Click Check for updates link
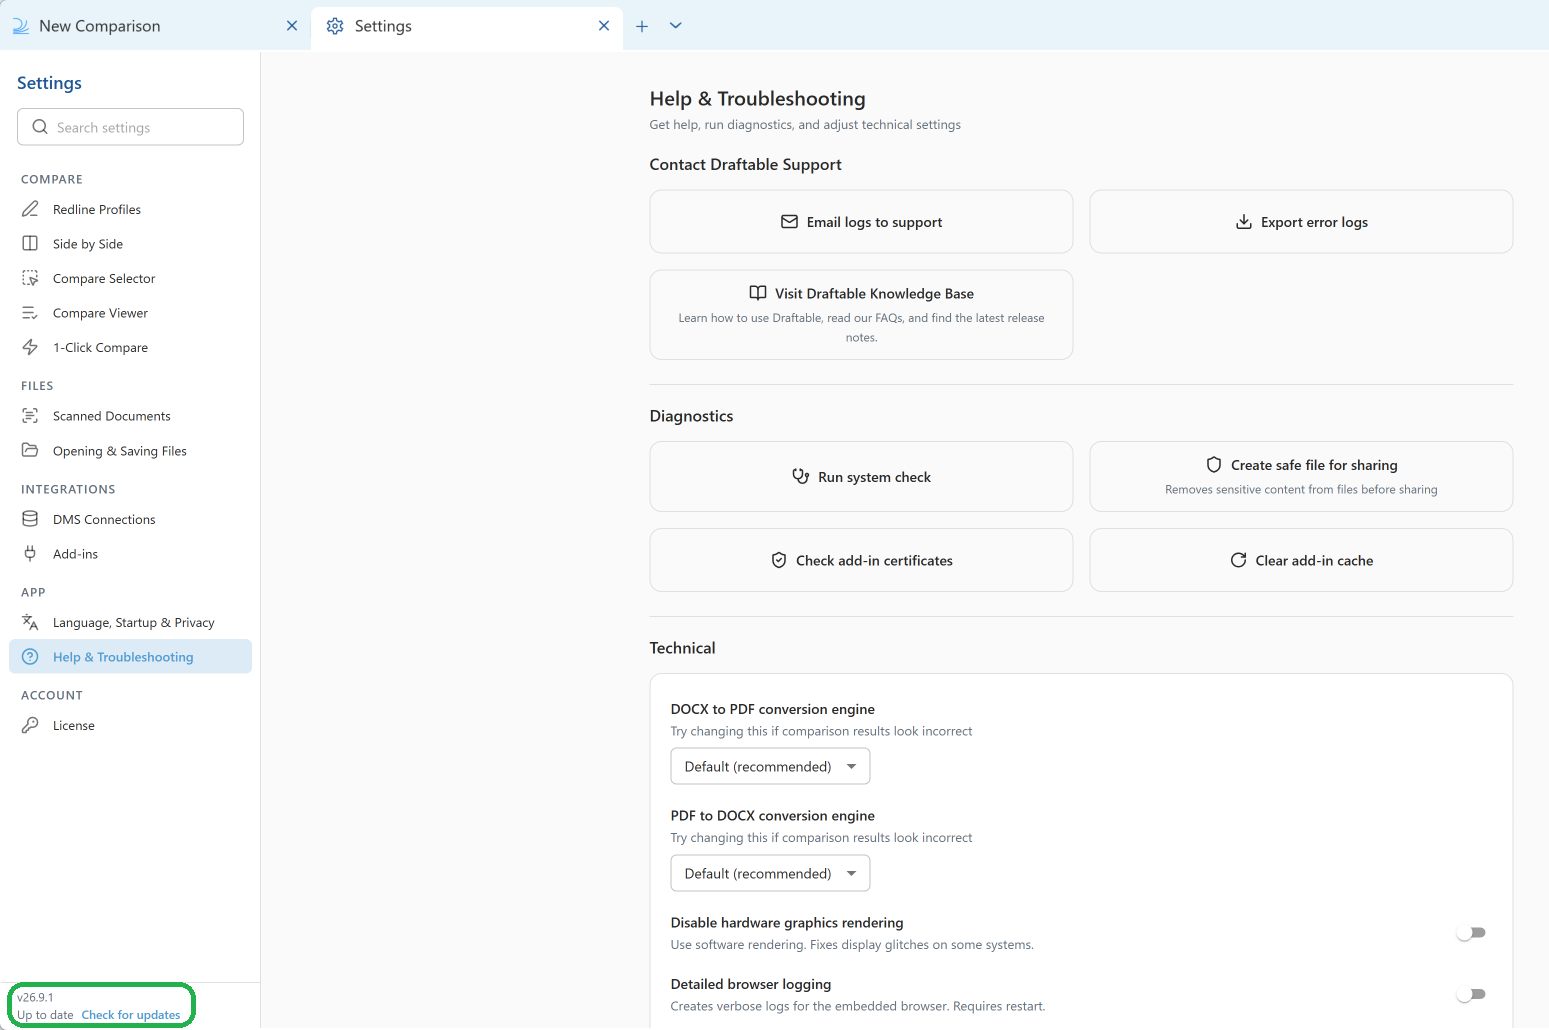The image size is (1549, 1030). click(131, 1015)
